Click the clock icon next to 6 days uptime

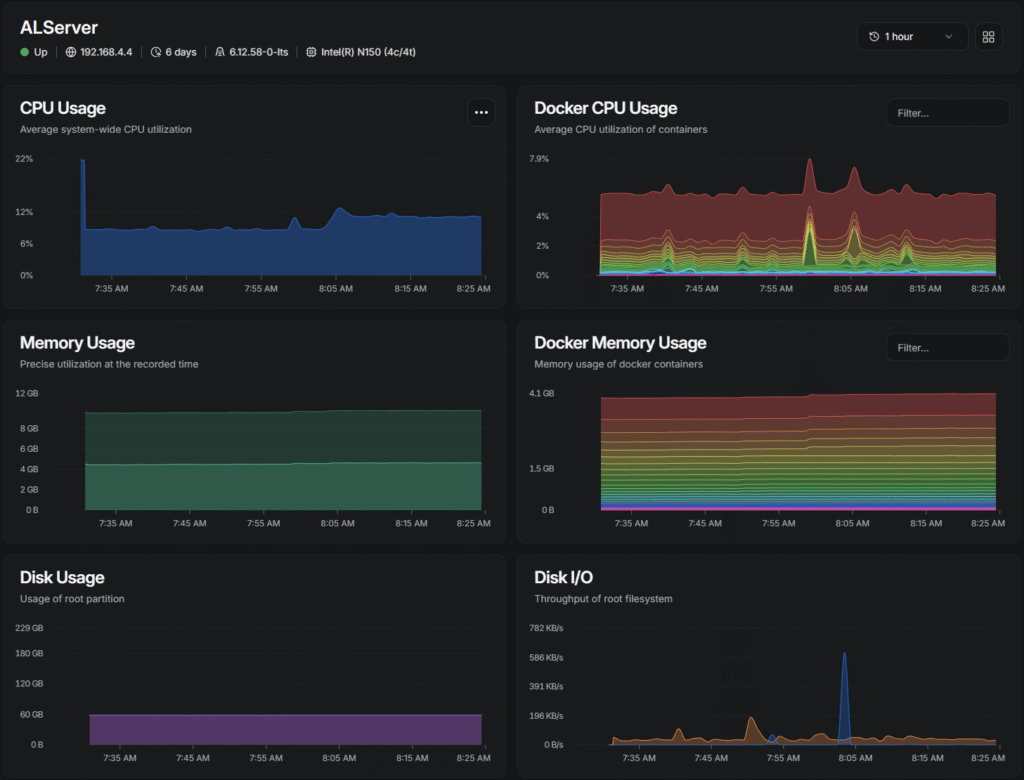click(x=156, y=52)
